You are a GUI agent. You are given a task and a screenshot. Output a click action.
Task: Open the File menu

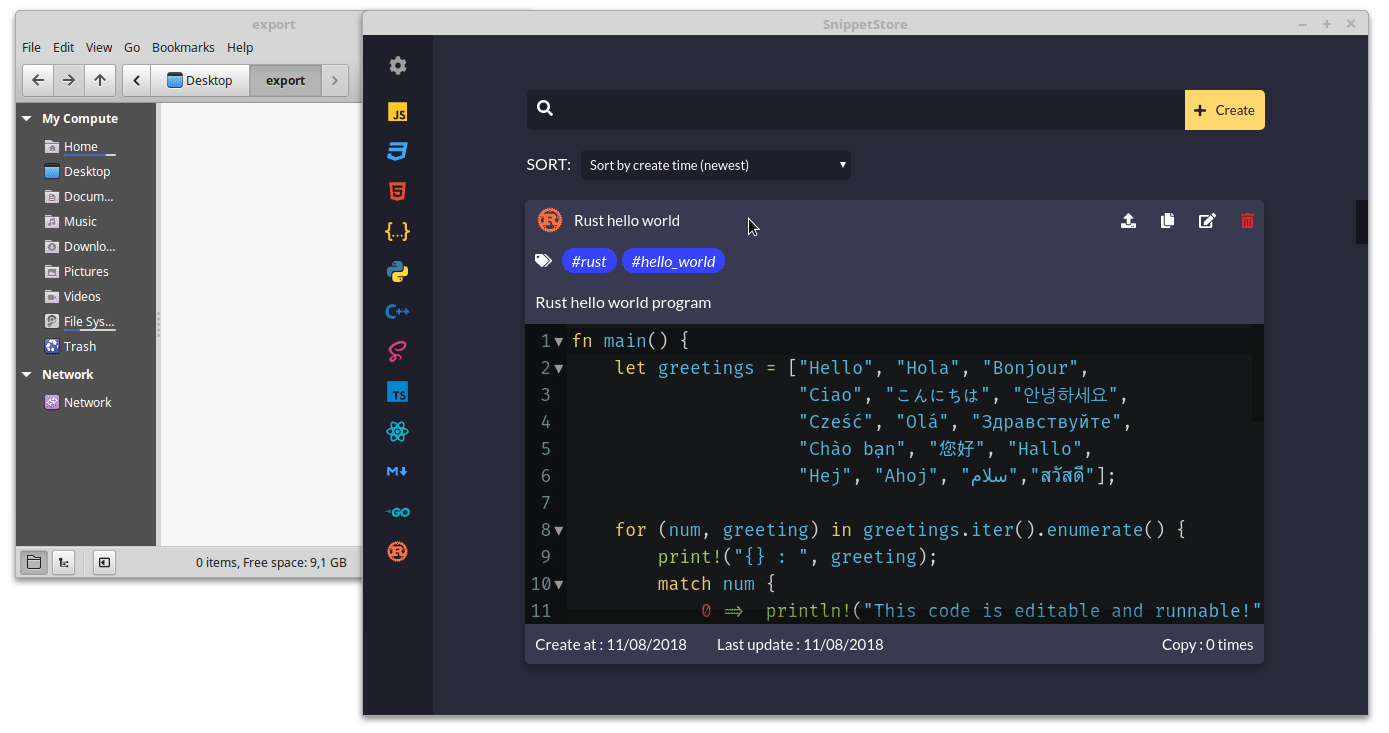click(31, 47)
